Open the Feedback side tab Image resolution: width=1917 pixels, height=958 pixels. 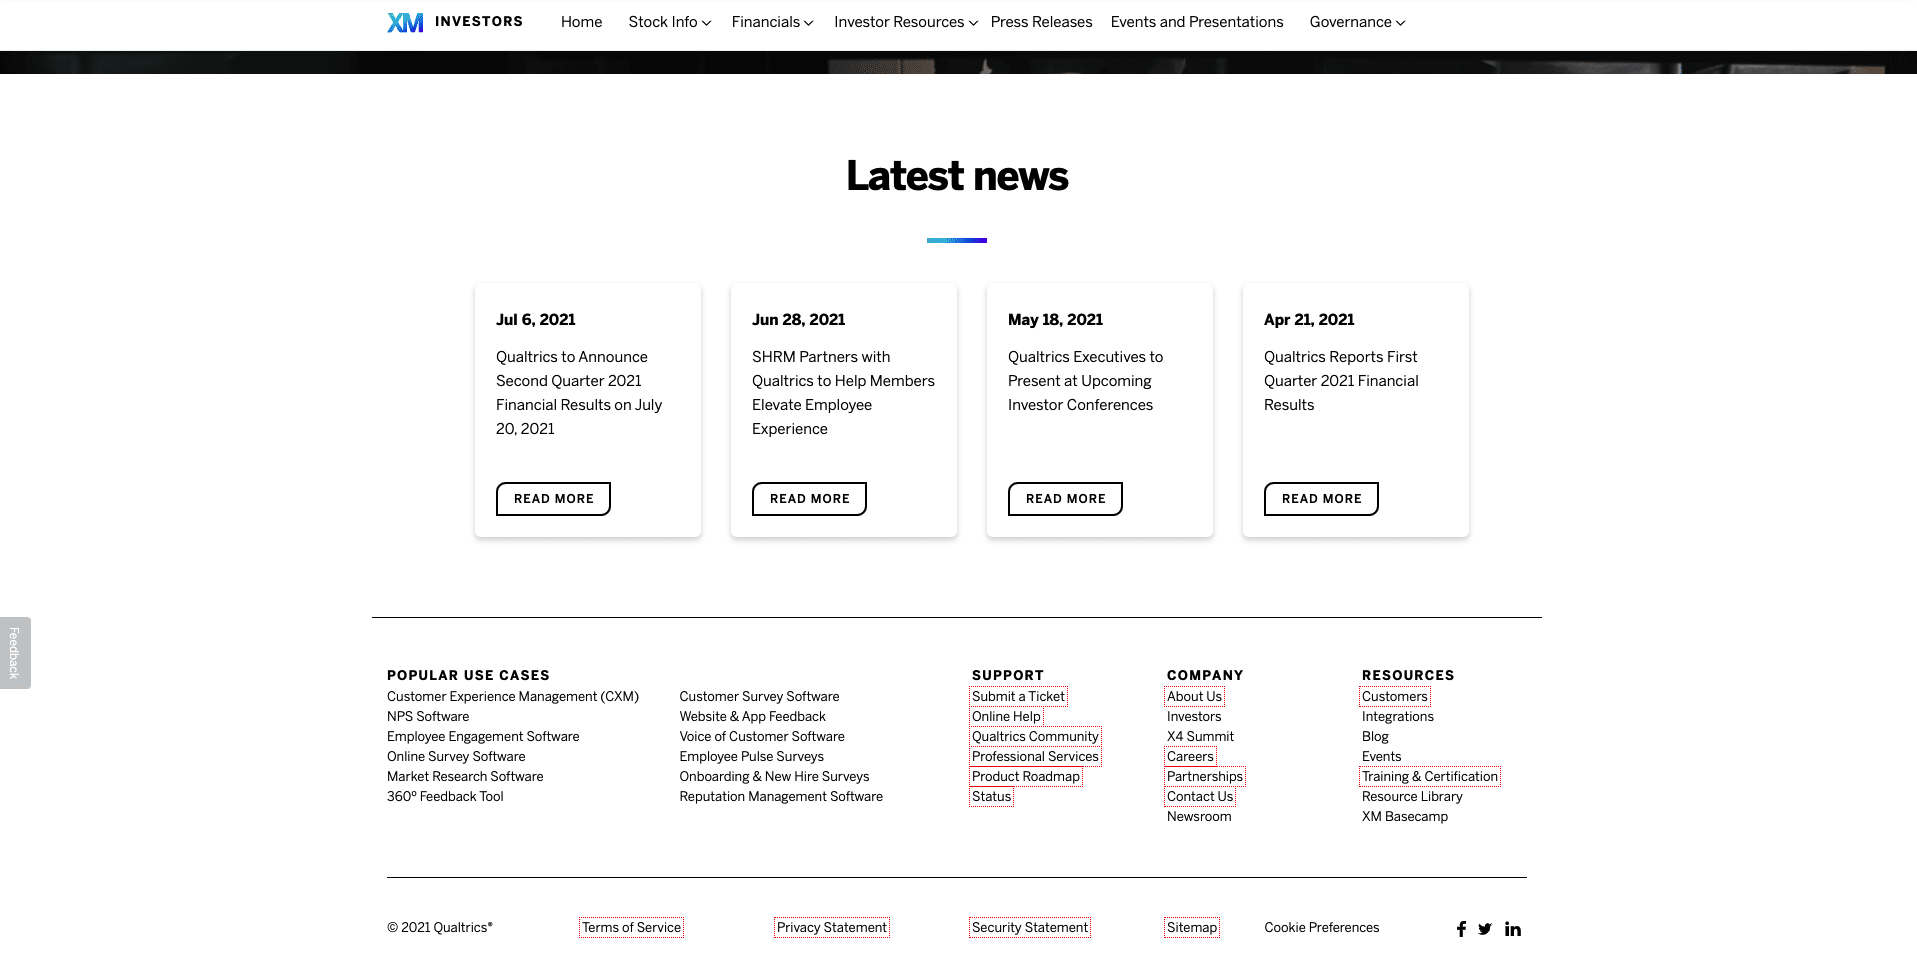tap(15, 653)
